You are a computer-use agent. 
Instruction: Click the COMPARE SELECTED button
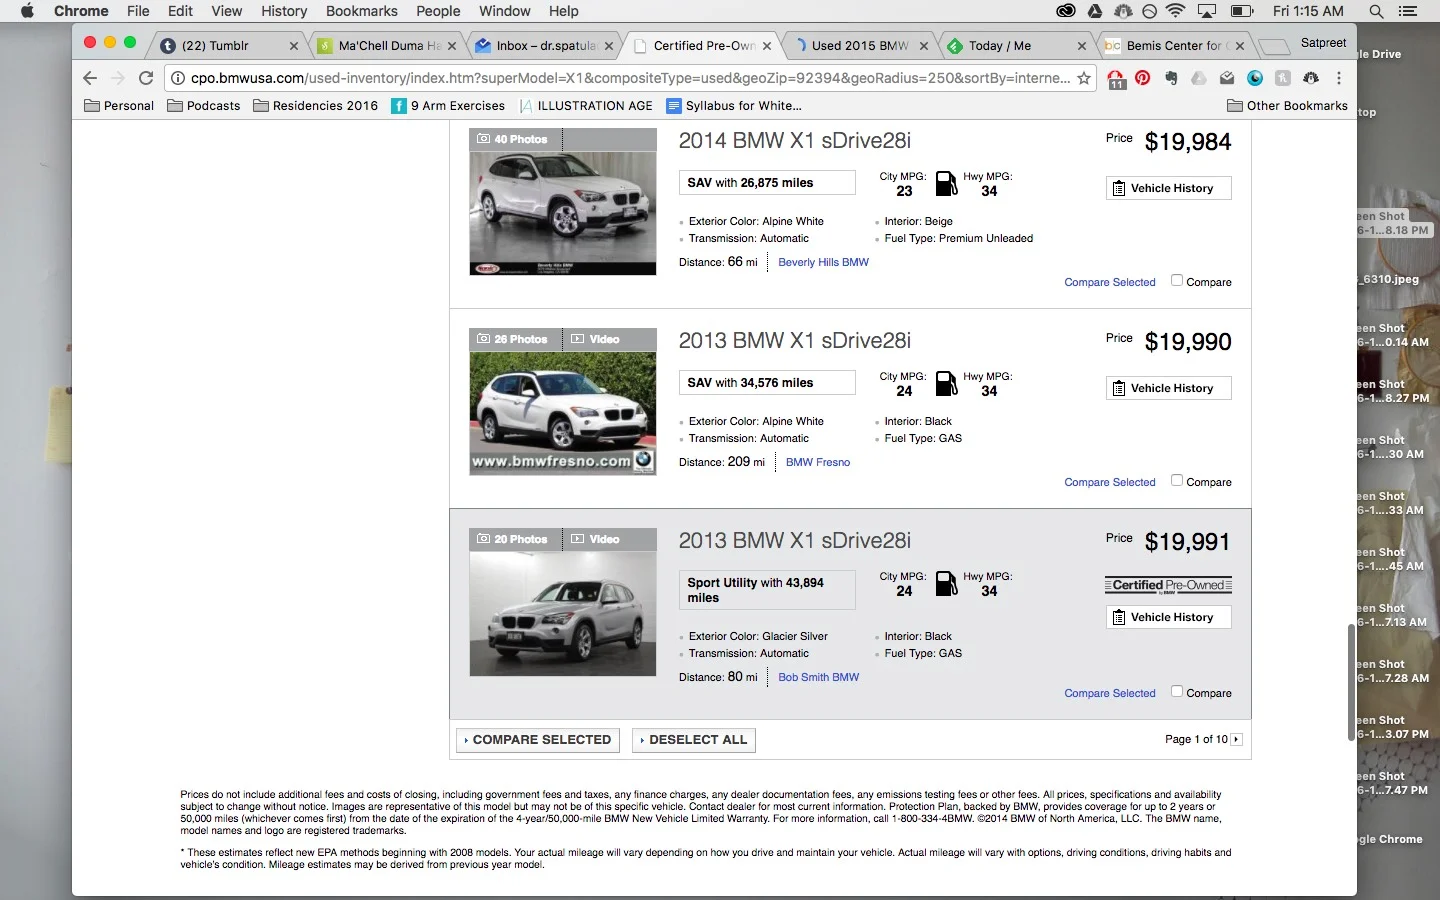click(x=538, y=739)
